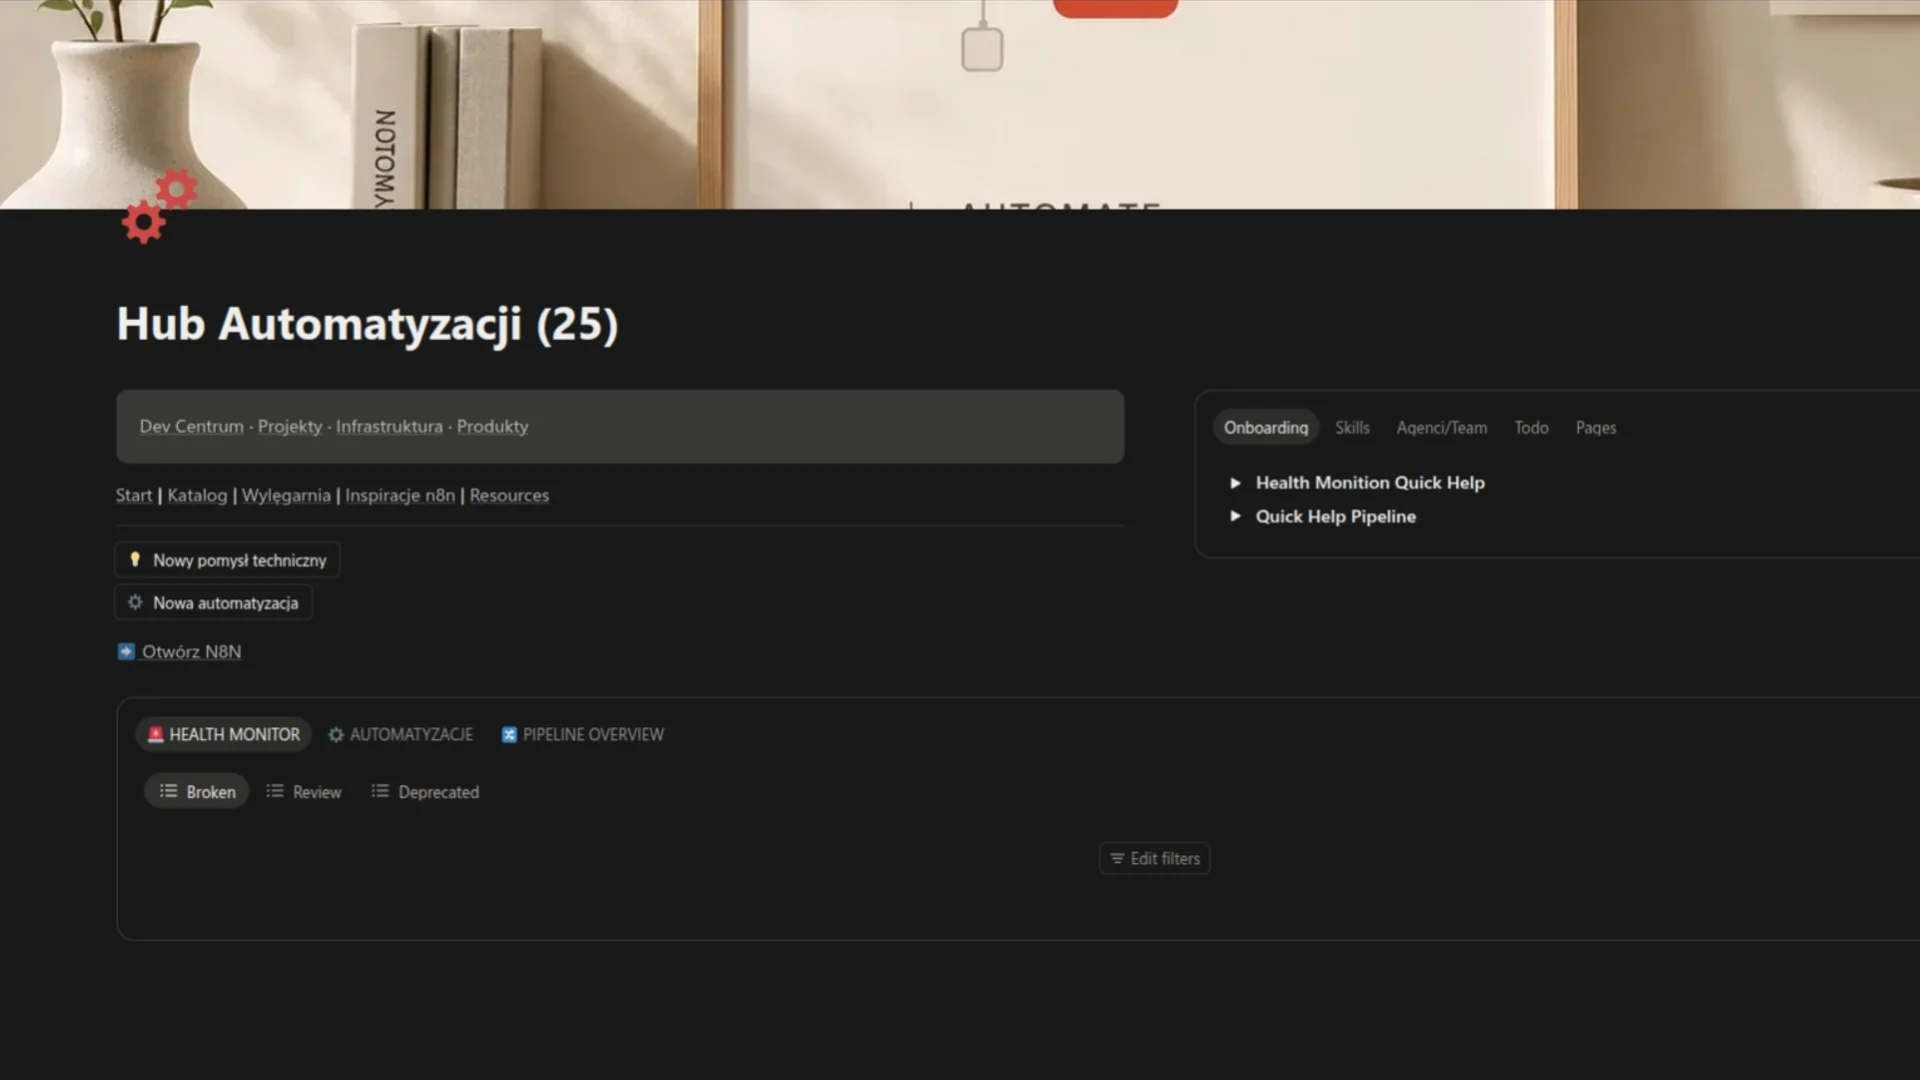The height and width of the screenshot is (1080, 1920).
Task: Click the gear icon beside Nowa automatyzacja
Action: click(x=135, y=602)
